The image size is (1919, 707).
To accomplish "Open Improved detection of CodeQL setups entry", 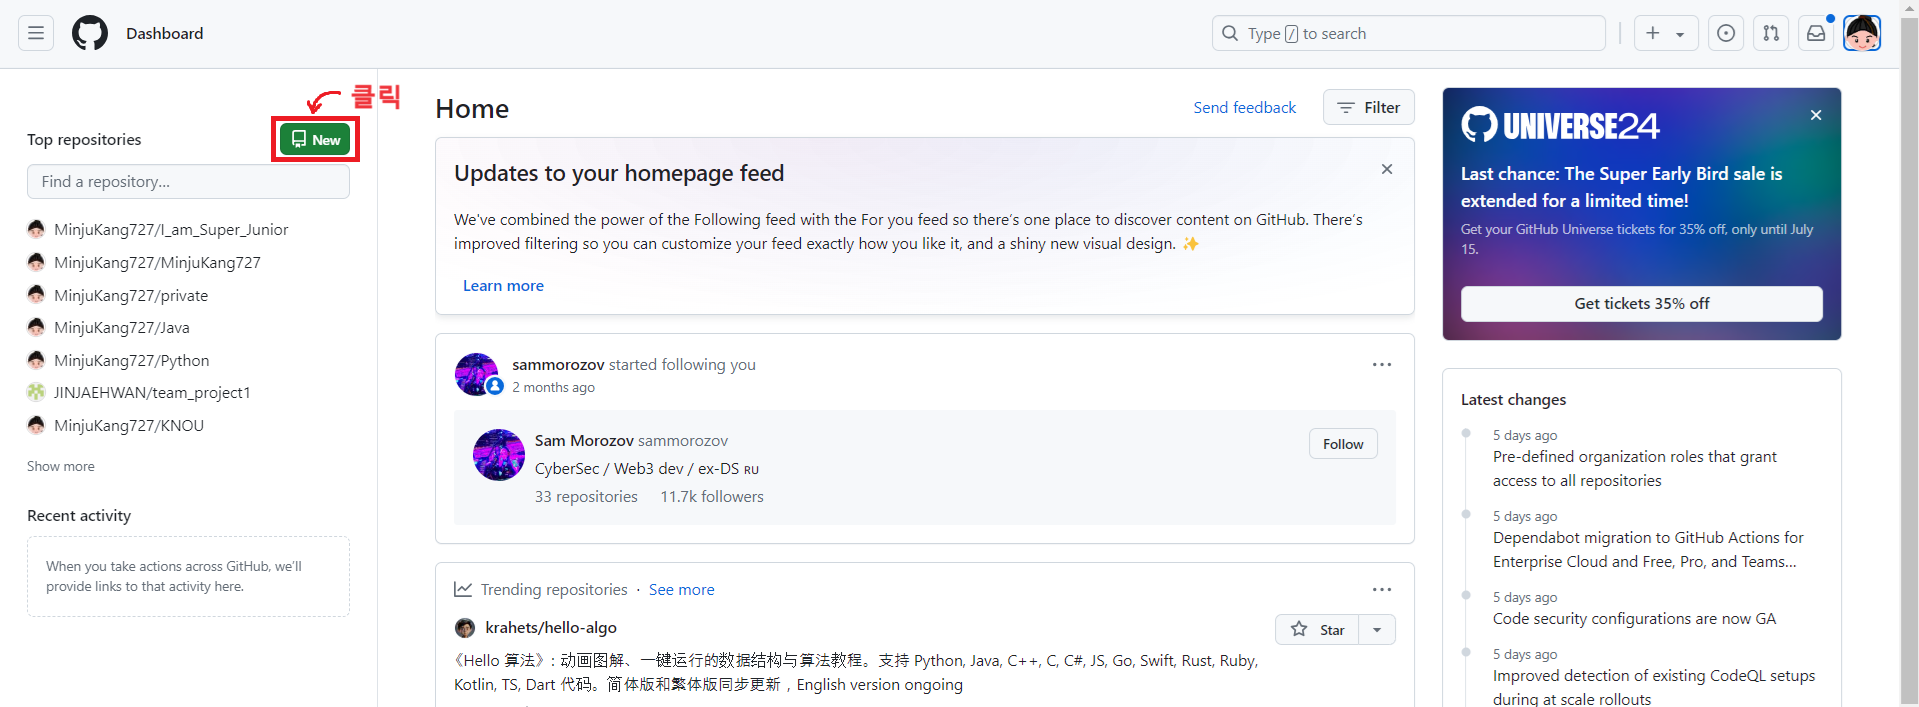I will click(x=1654, y=688).
